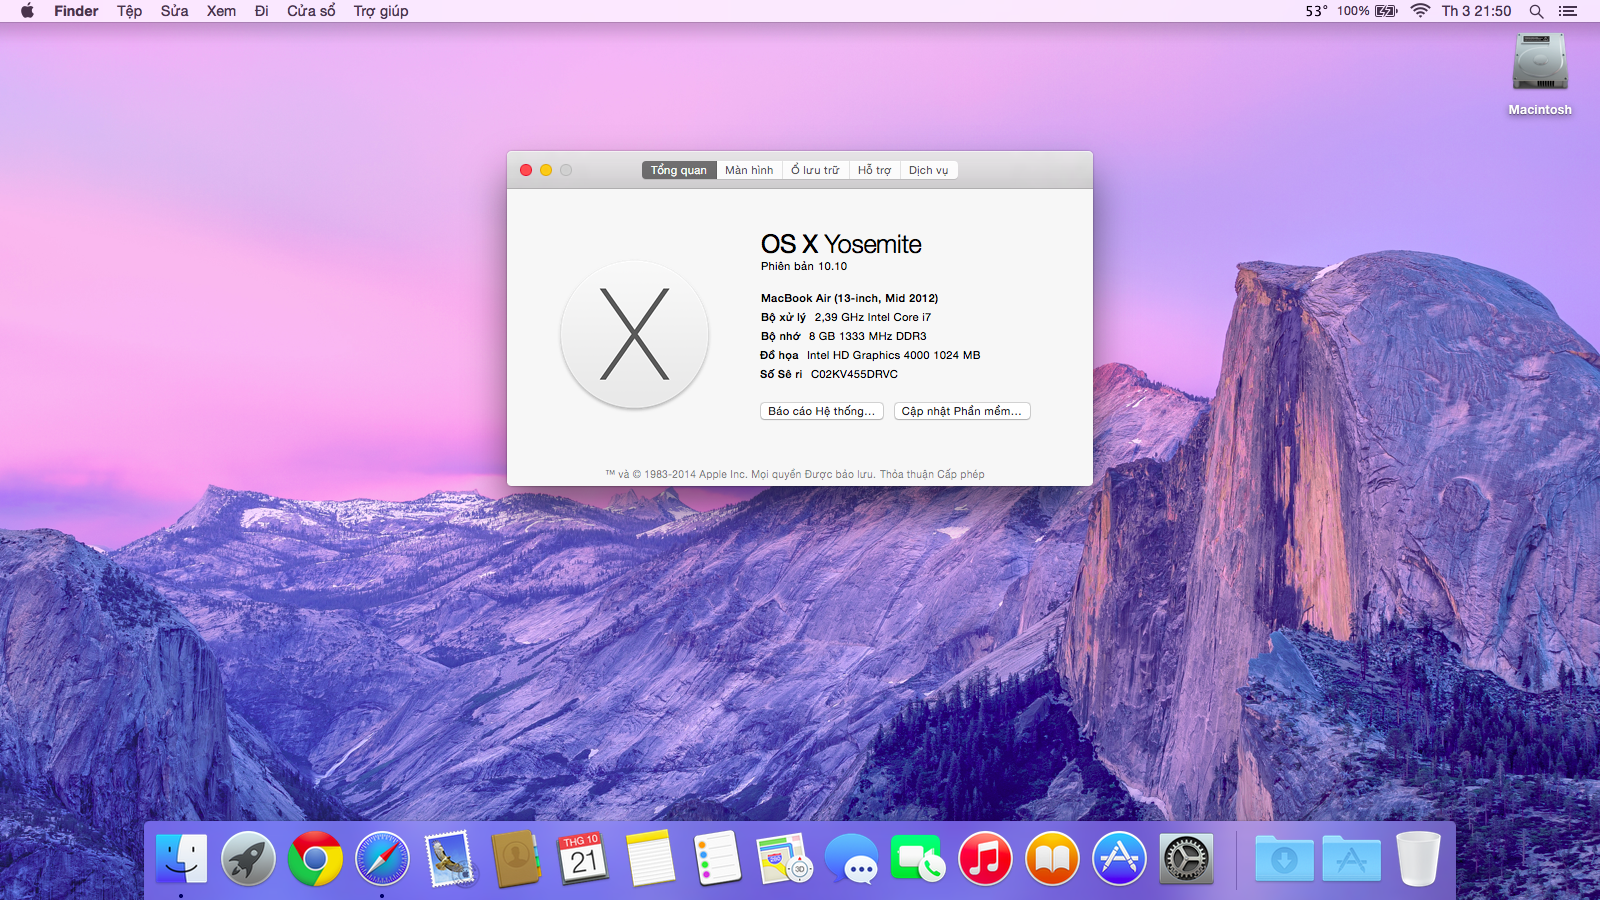Click the OS X Yosemite title
Screen dimensions: 1600x900
tap(841, 244)
